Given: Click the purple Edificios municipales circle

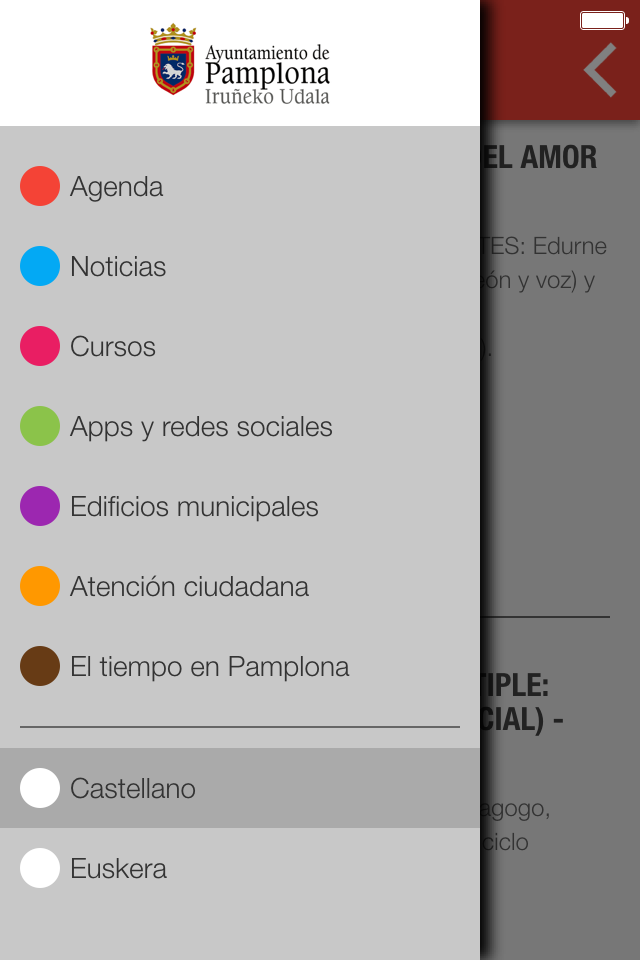Looking at the screenshot, I should tap(40, 506).
